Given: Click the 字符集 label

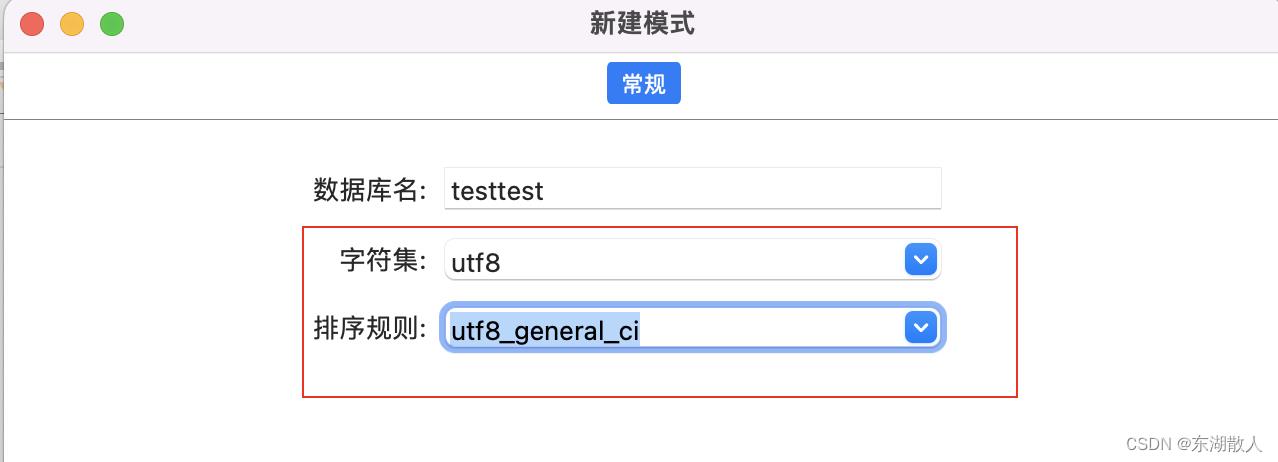Looking at the screenshot, I should [x=383, y=261].
